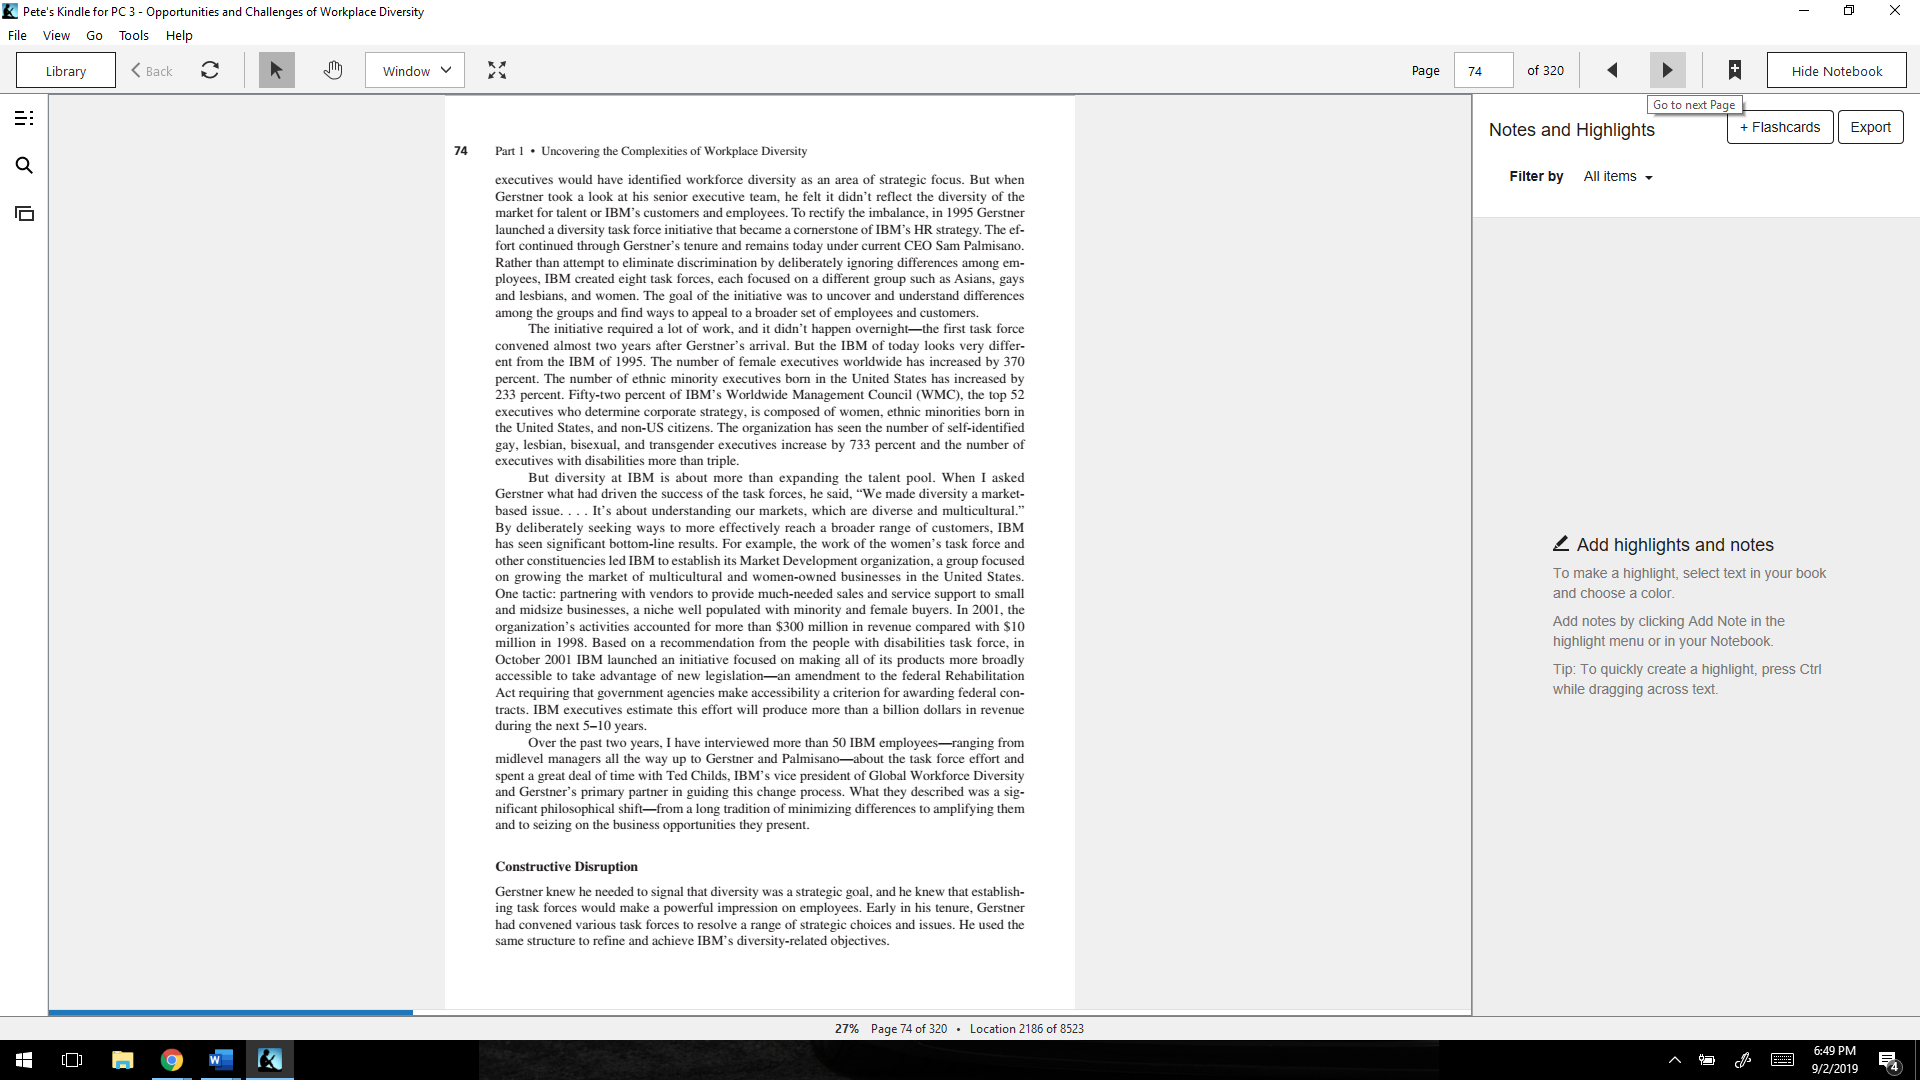This screenshot has width=1920, height=1080.
Task: Open the touch keyboard tray icon
Action: pos(1782,1060)
